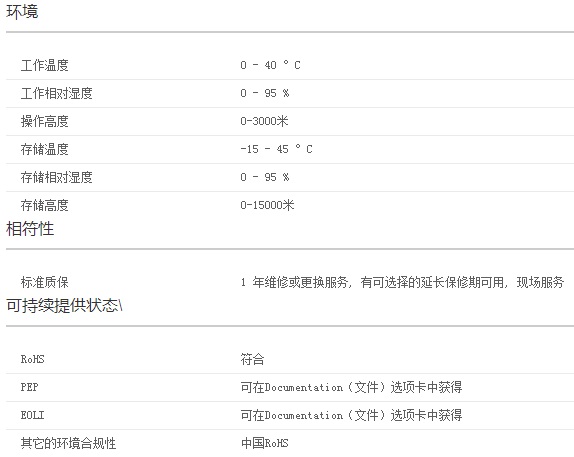The width and height of the screenshot is (574, 457).
Task: Click the 相符性 section heading
Action: (30, 229)
